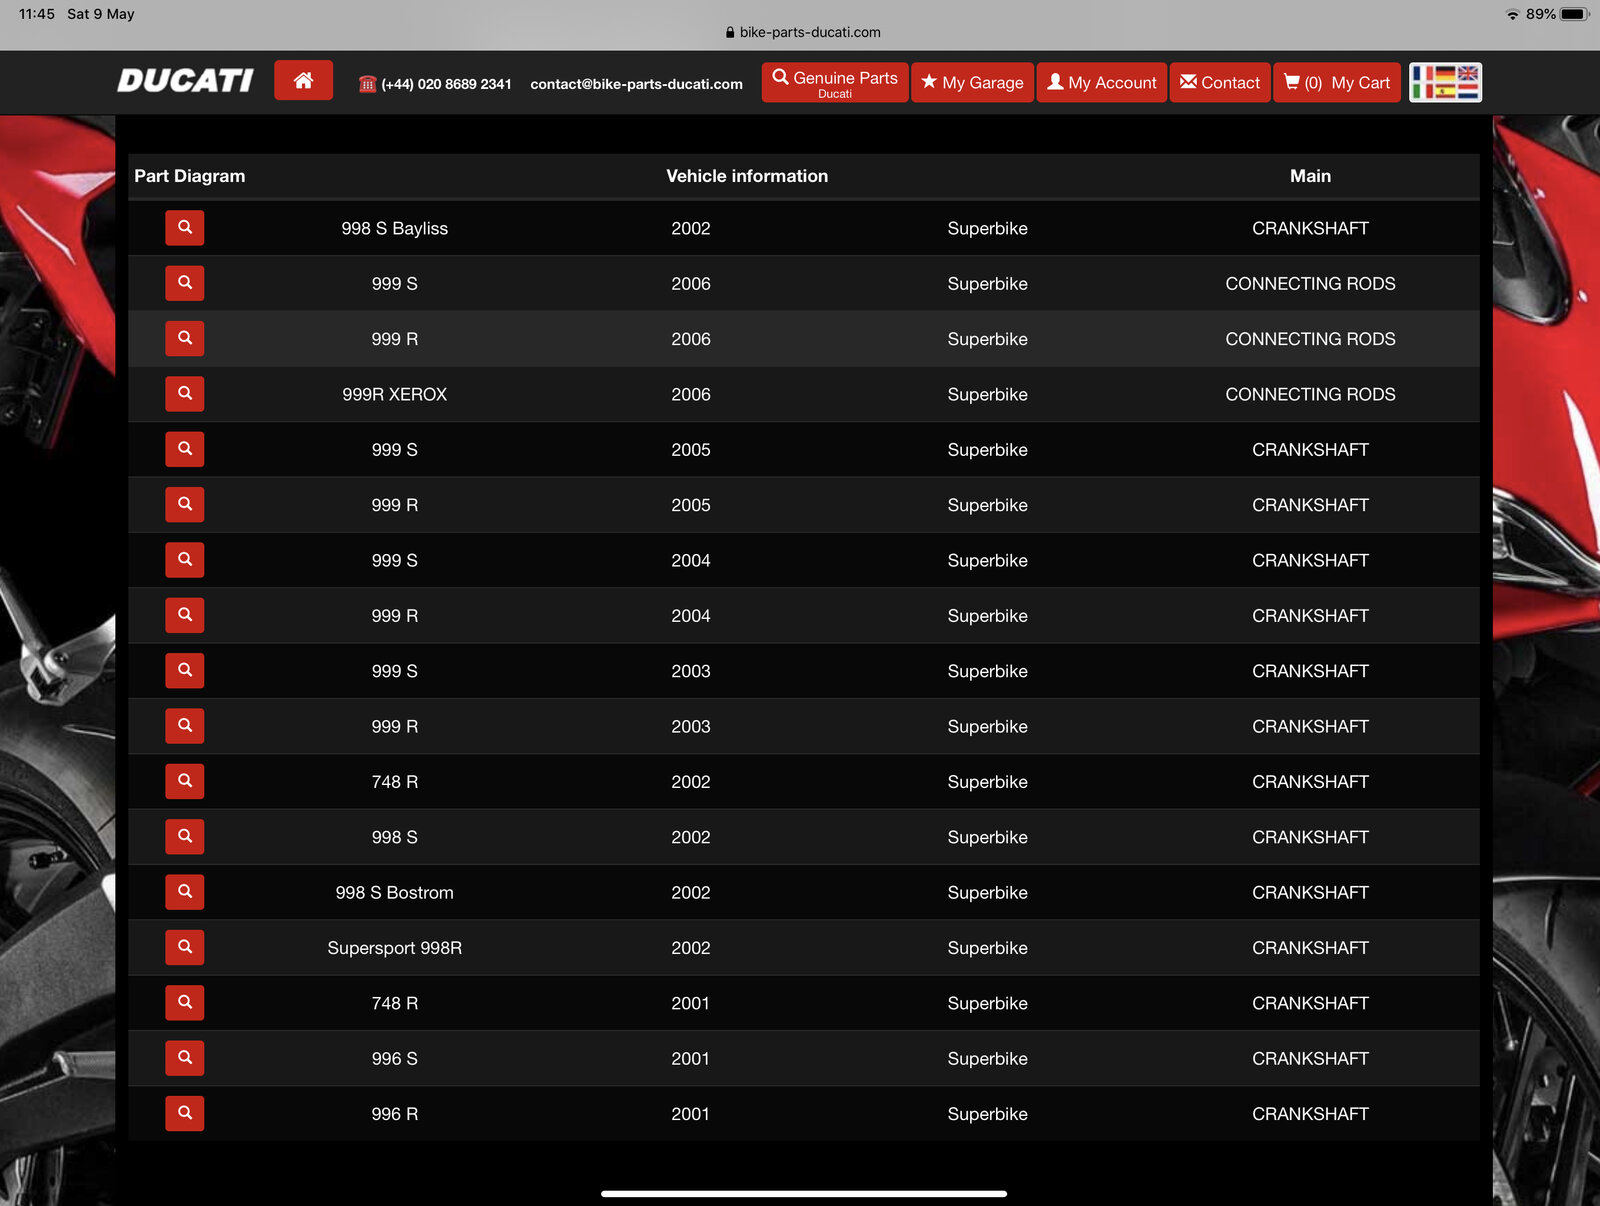The width and height of the screenshot is (1600, 1206).
Task: Go to My Account
Action: tap(1101, 82)
